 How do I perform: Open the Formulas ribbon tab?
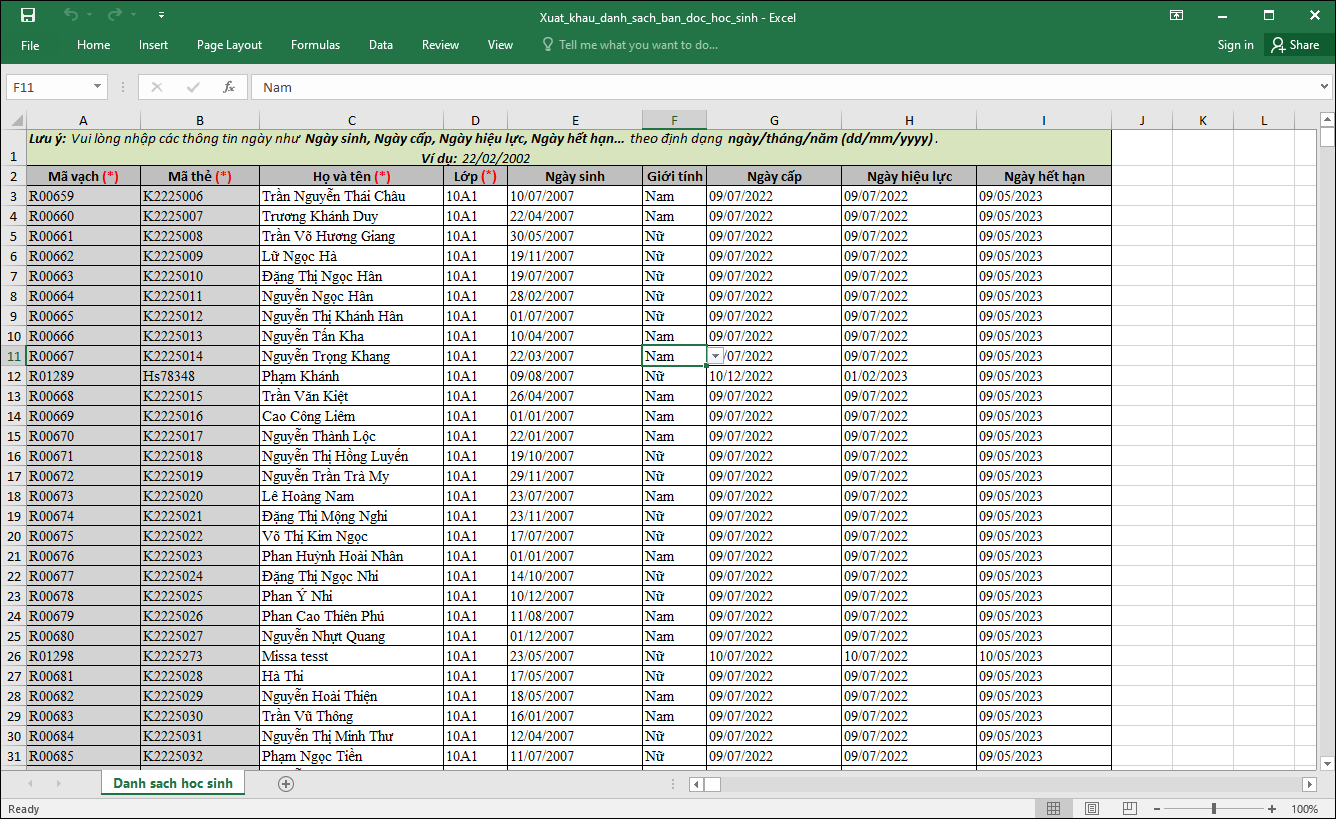click(315, 45)
